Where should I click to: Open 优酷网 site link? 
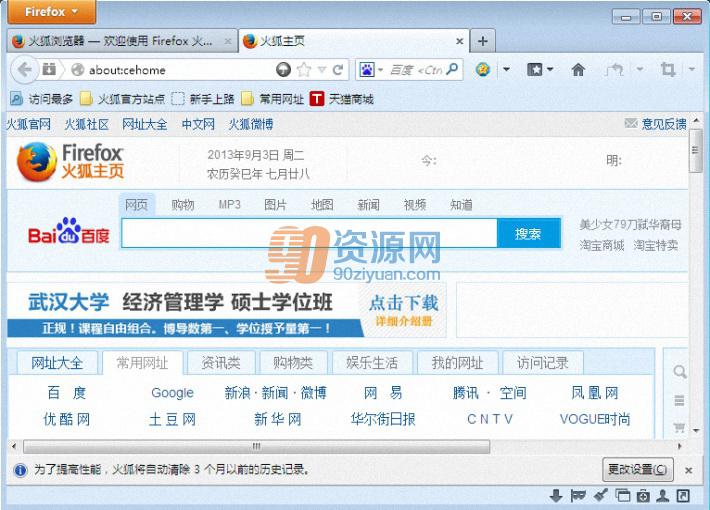(67, 419)
